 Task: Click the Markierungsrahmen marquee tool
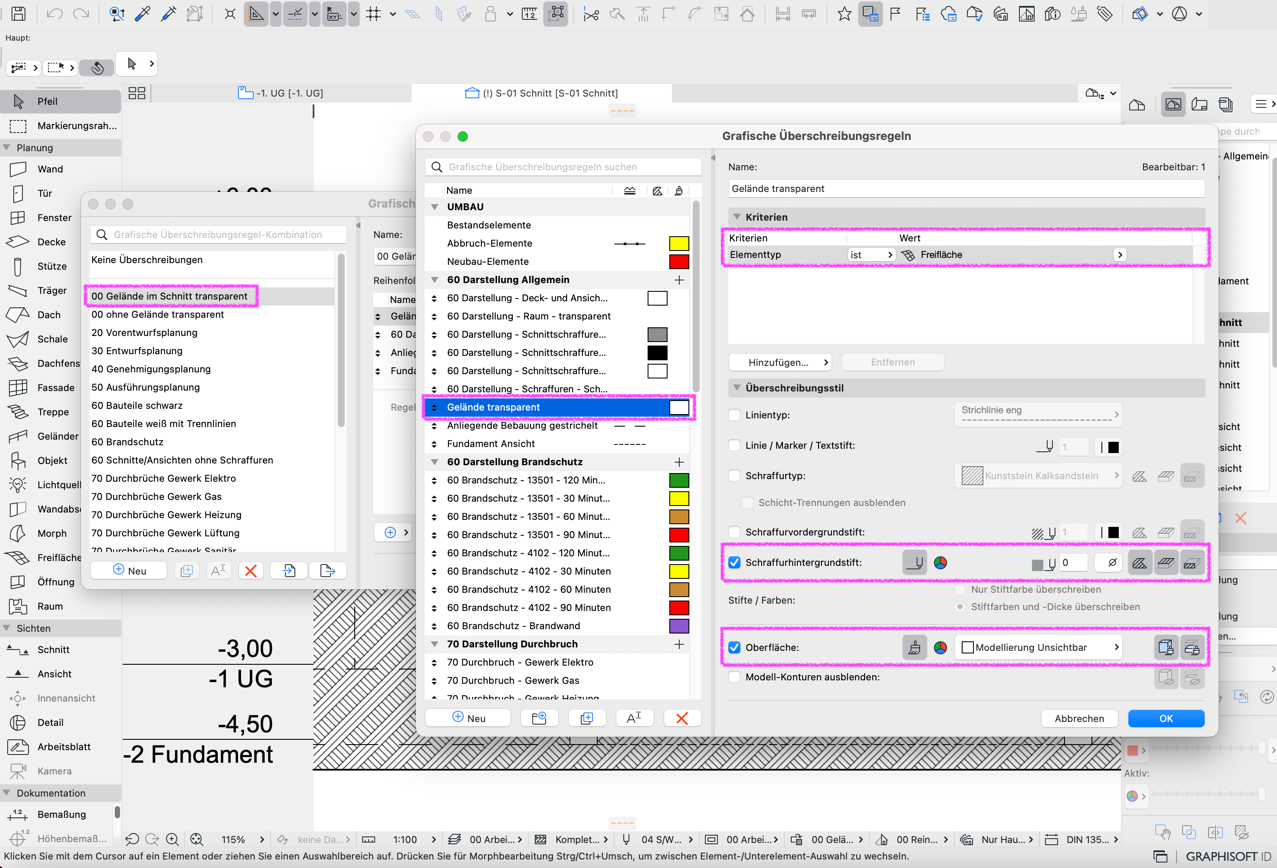point(60,126)
